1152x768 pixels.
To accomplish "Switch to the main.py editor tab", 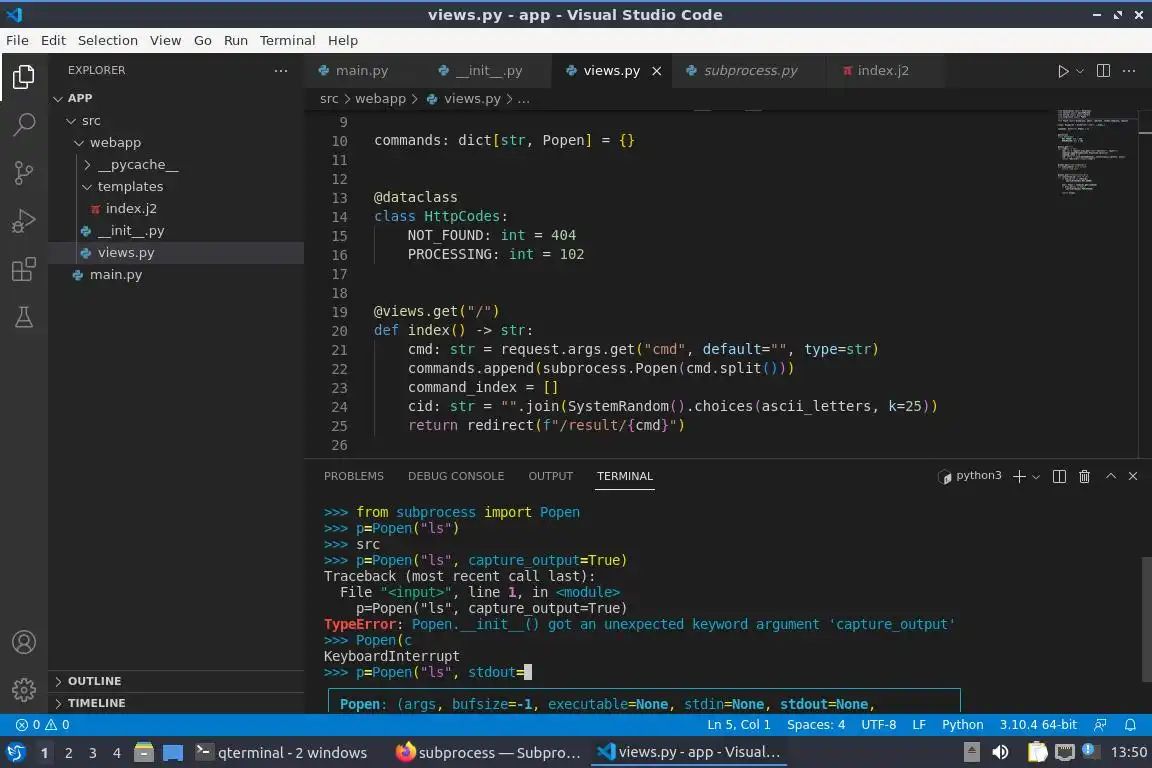I will [362, 71].
